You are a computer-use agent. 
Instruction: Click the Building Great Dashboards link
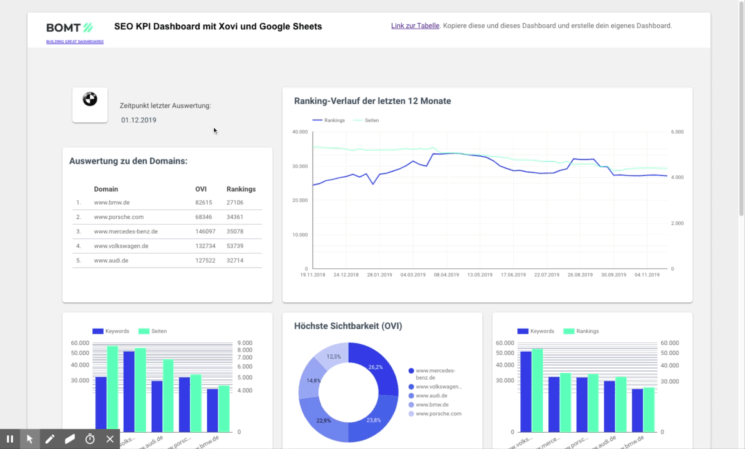[x=75, y=42]
